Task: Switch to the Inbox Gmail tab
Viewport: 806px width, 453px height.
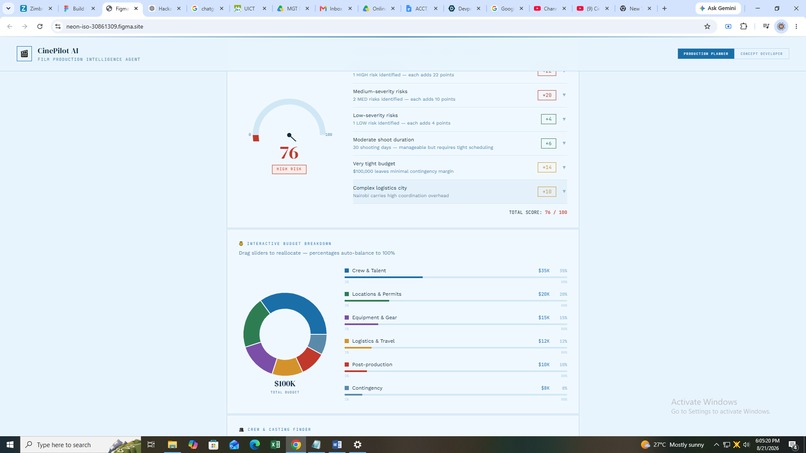Action: click(335, 8)
